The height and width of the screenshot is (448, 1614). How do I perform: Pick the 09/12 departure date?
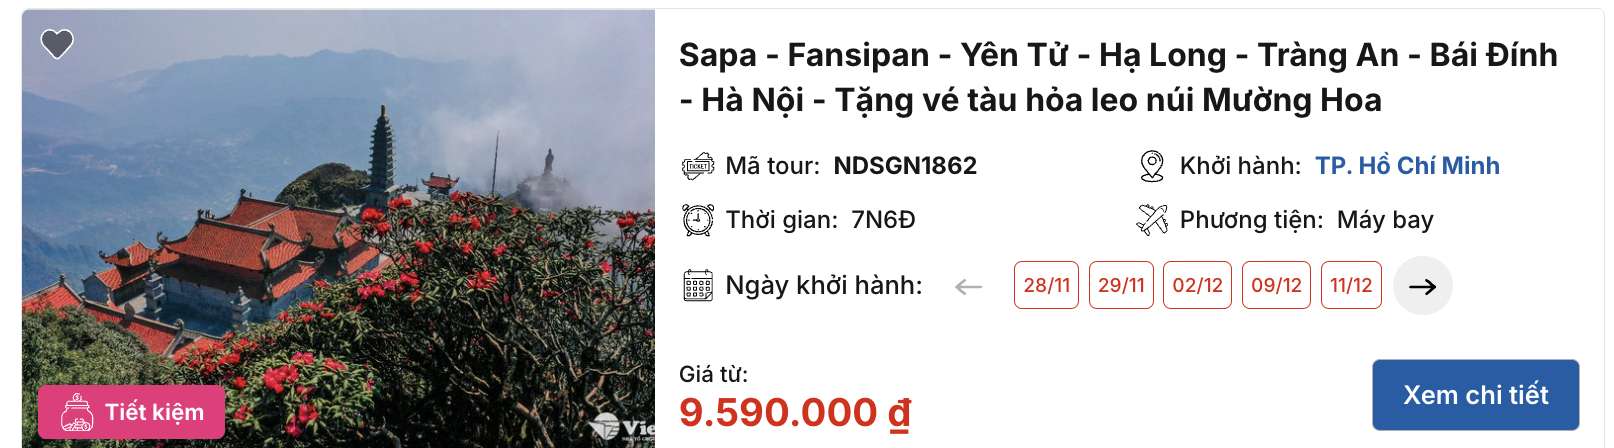[x=1276, y=285]
